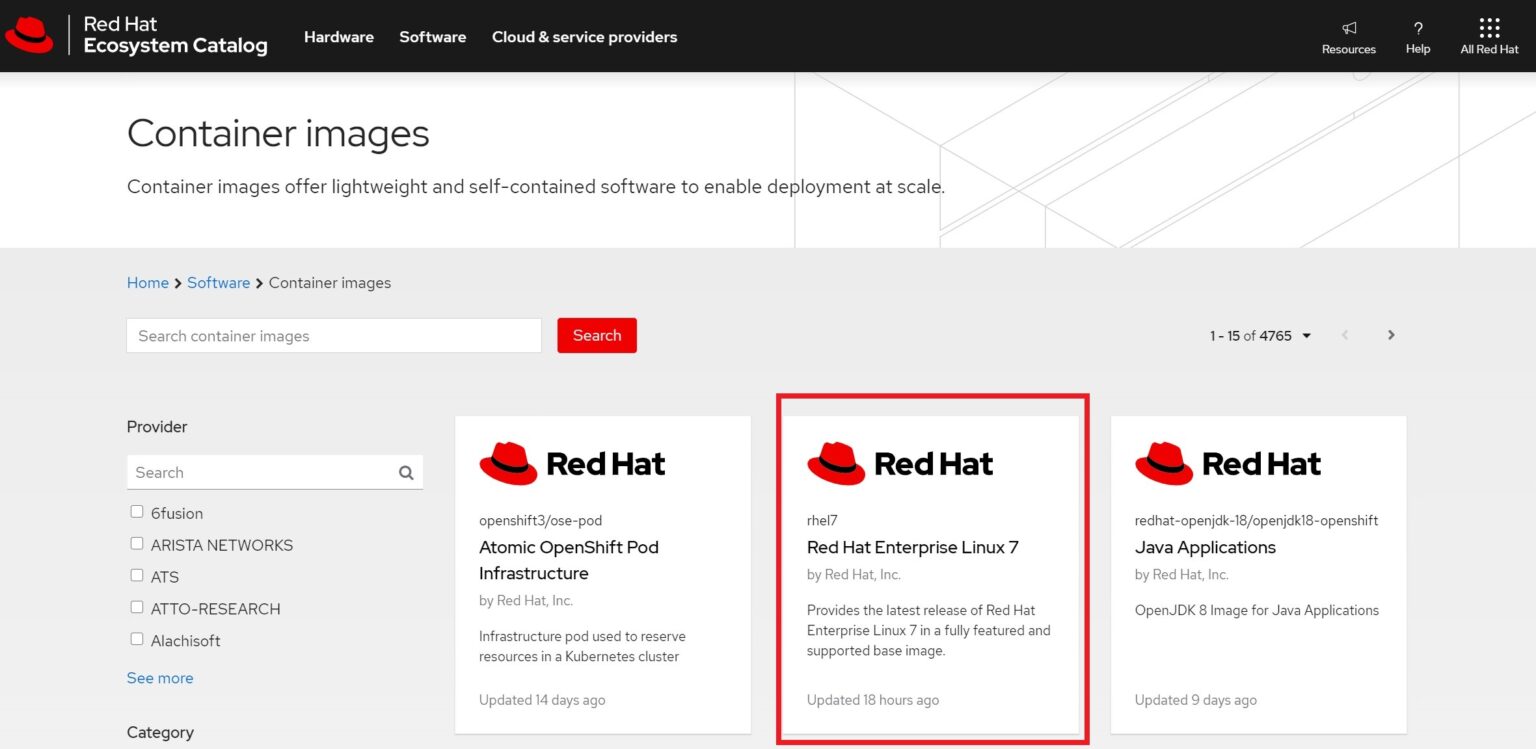Go to the next results page chevron
Screen dimensions: 1536x749
coord(1391,335)
